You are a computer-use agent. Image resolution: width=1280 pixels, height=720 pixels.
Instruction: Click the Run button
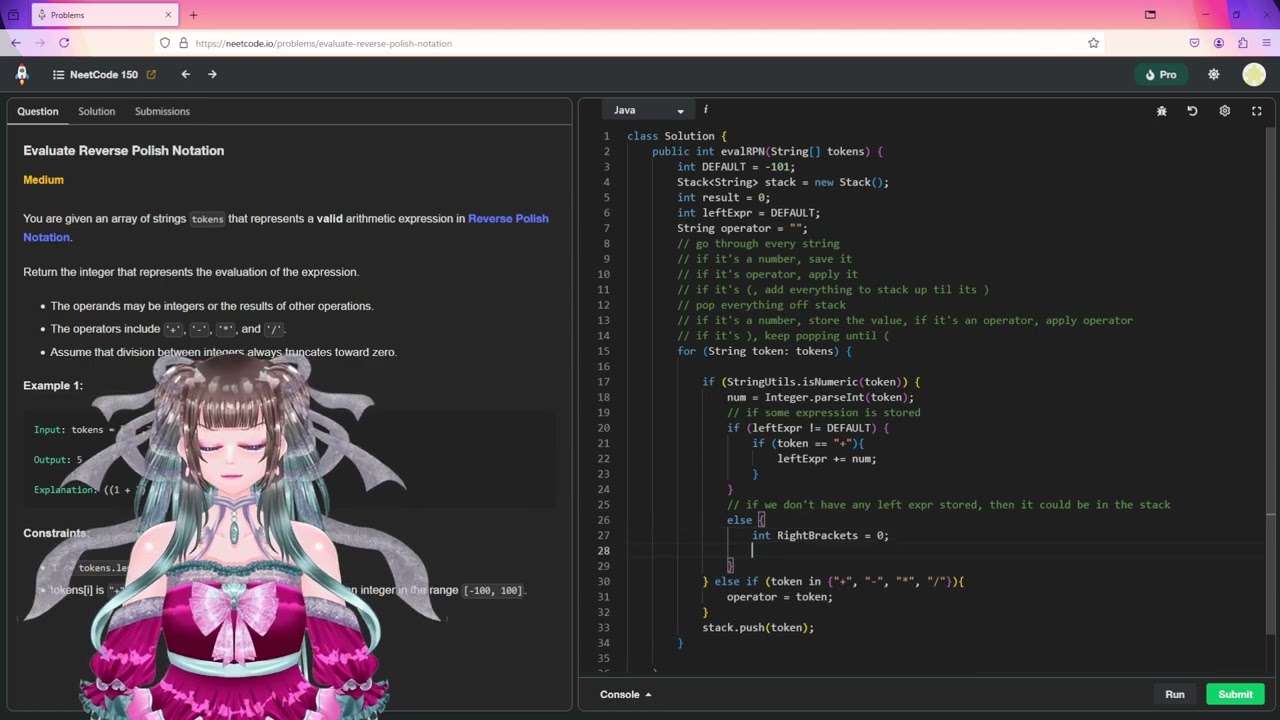tap(1175, 694)
